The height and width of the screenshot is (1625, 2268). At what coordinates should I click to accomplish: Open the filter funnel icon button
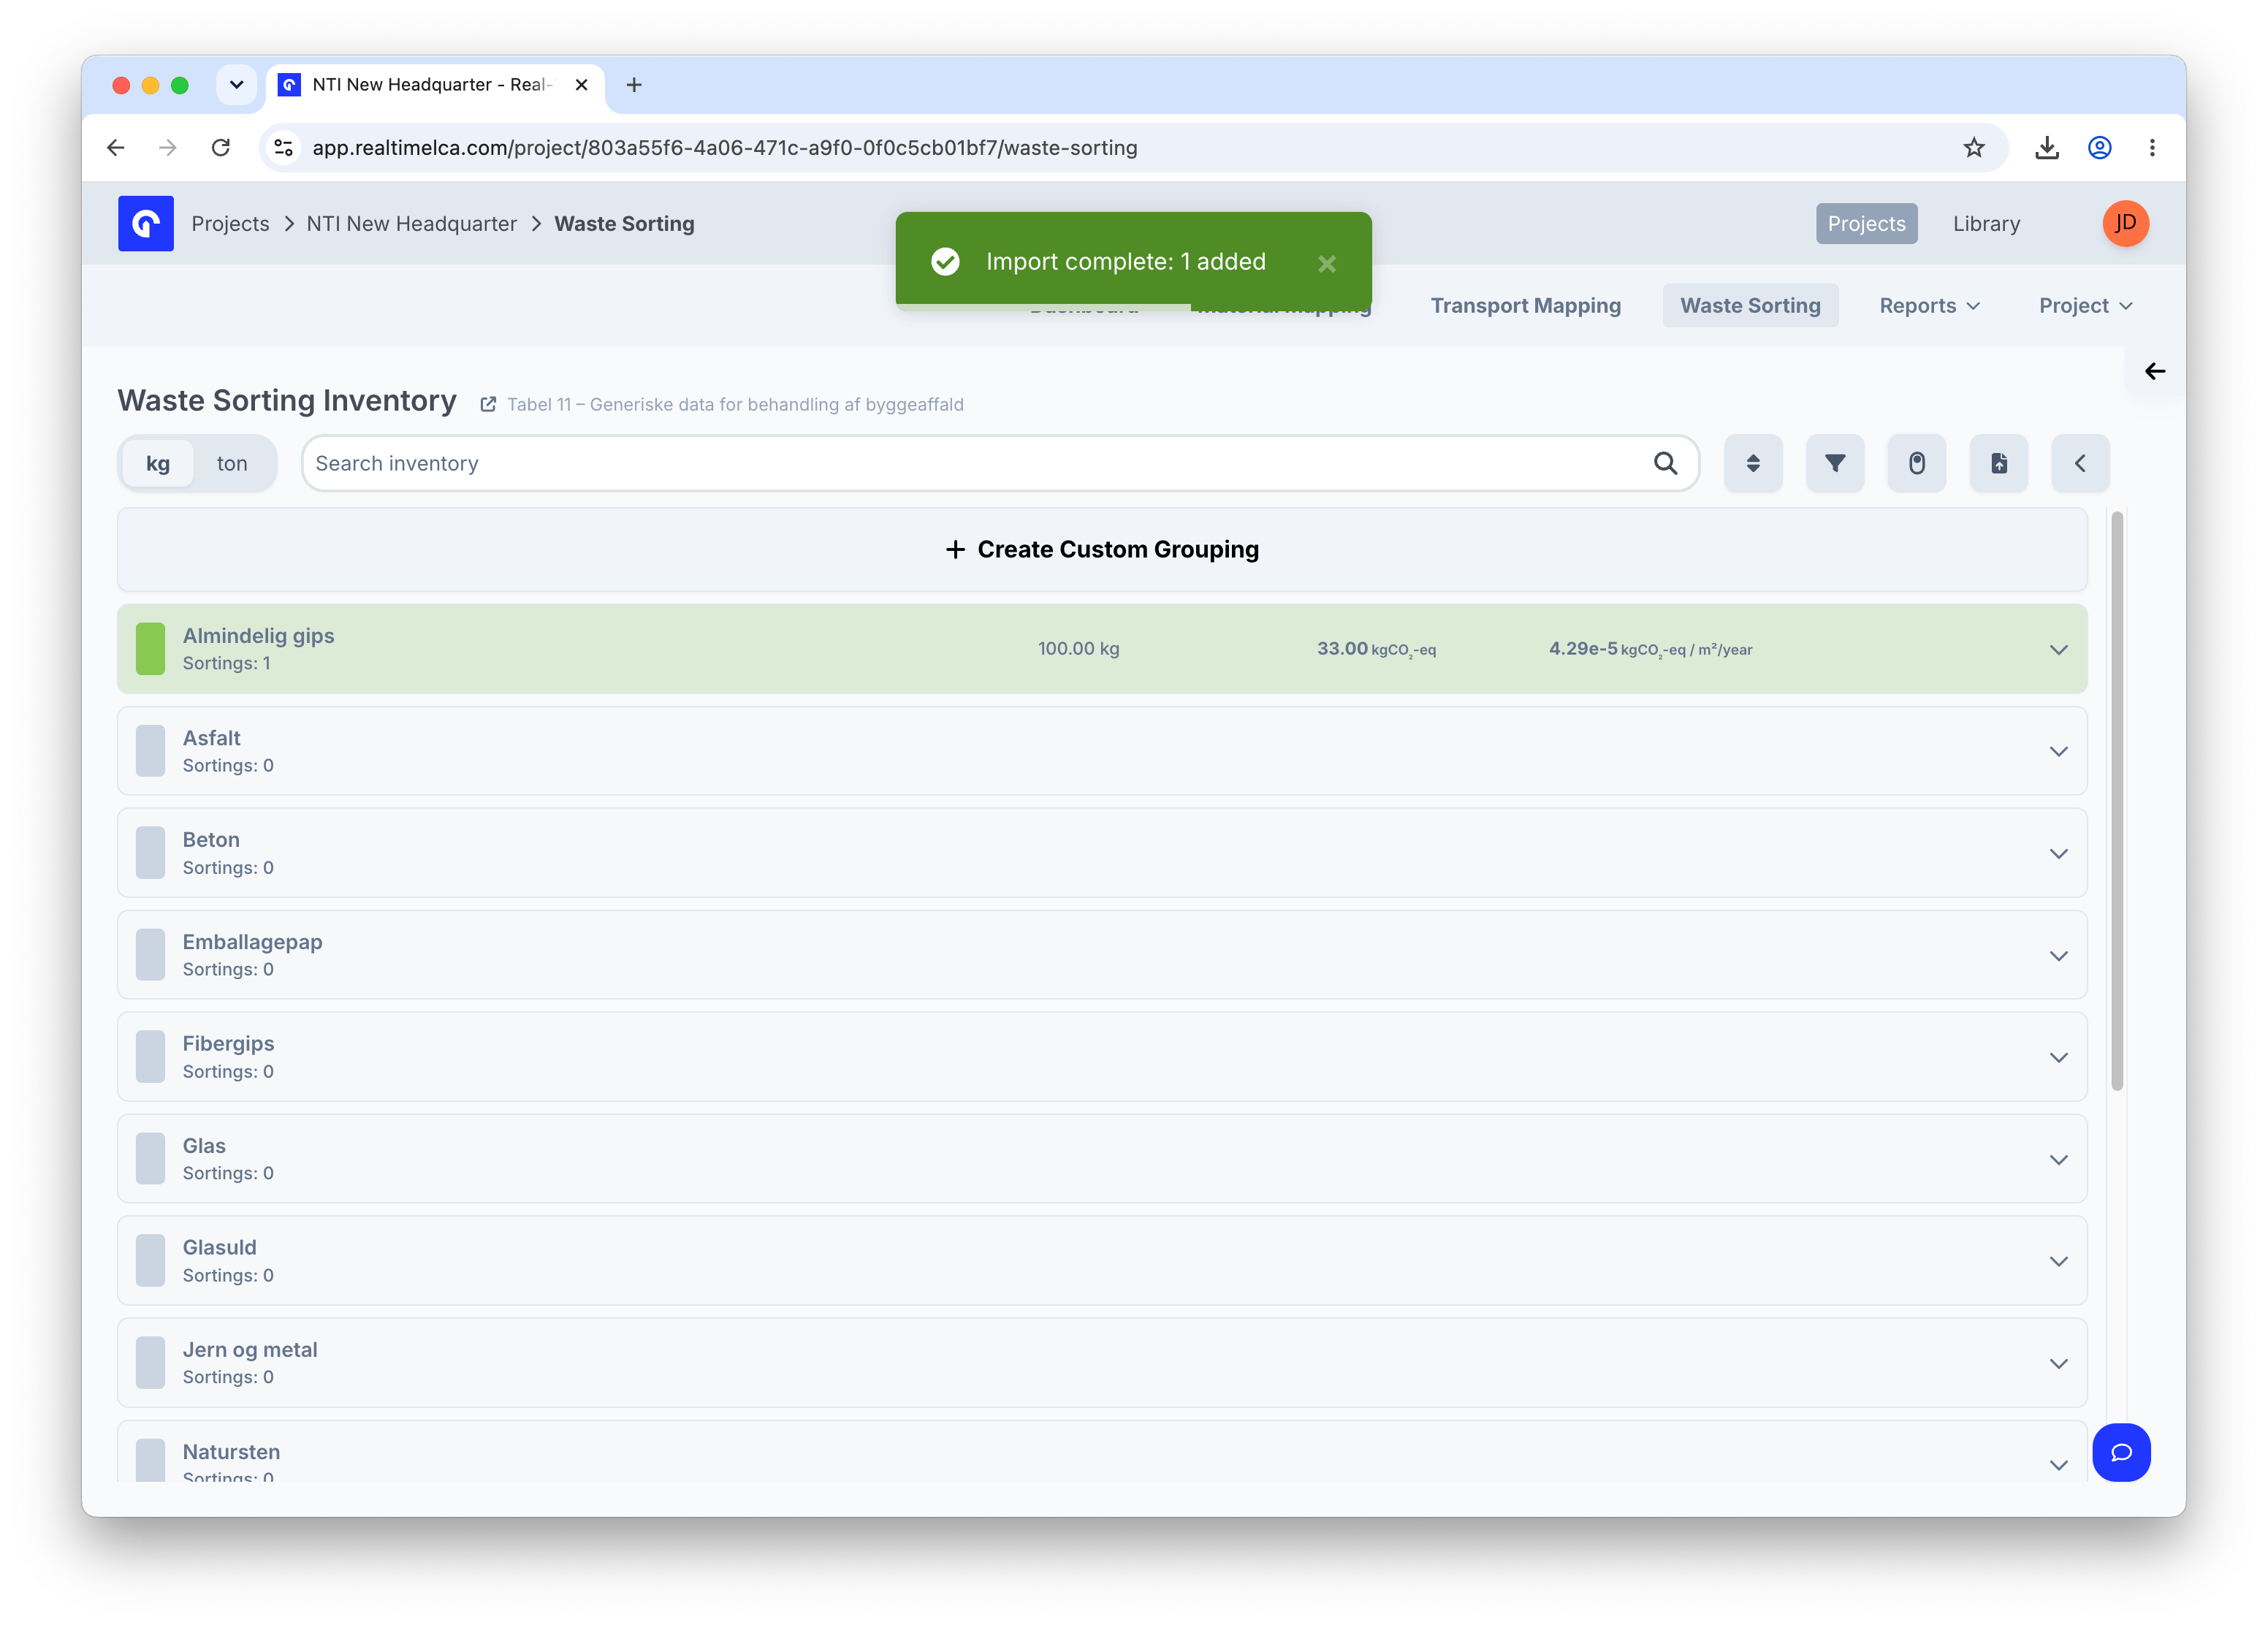pos(1835,463)
